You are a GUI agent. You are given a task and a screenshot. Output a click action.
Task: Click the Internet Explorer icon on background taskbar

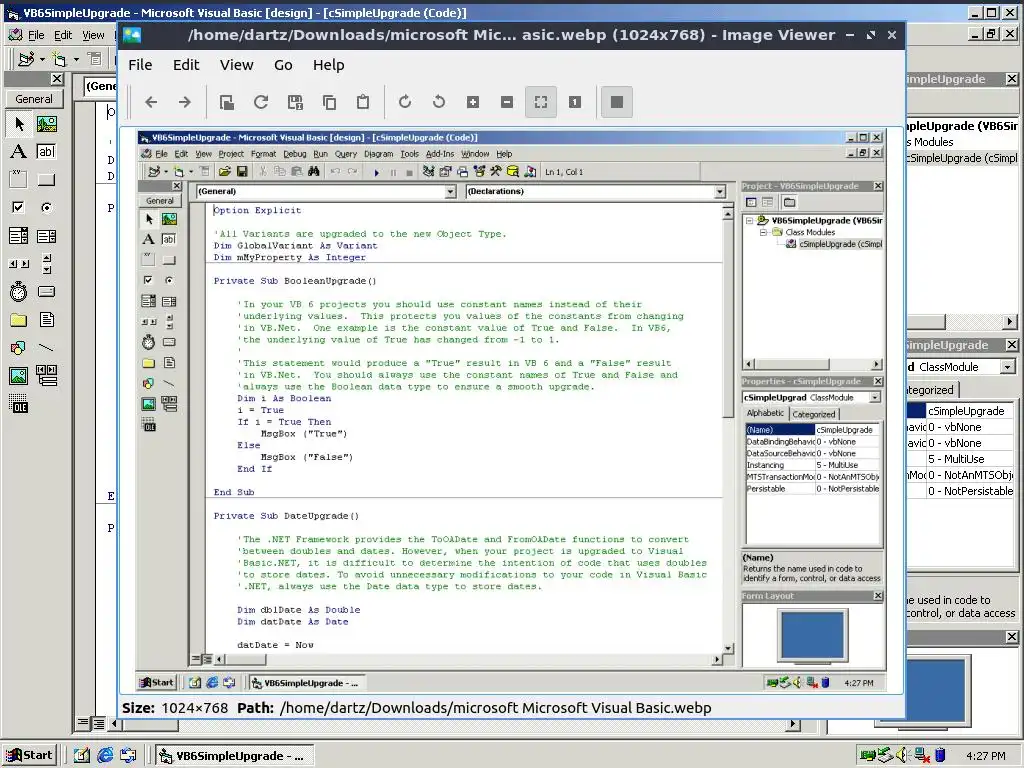pos(104,756)
